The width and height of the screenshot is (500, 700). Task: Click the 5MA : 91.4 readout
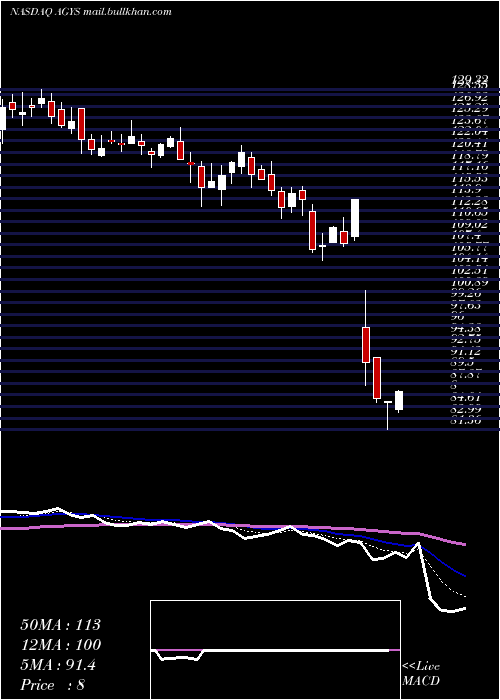coord(58,665)
